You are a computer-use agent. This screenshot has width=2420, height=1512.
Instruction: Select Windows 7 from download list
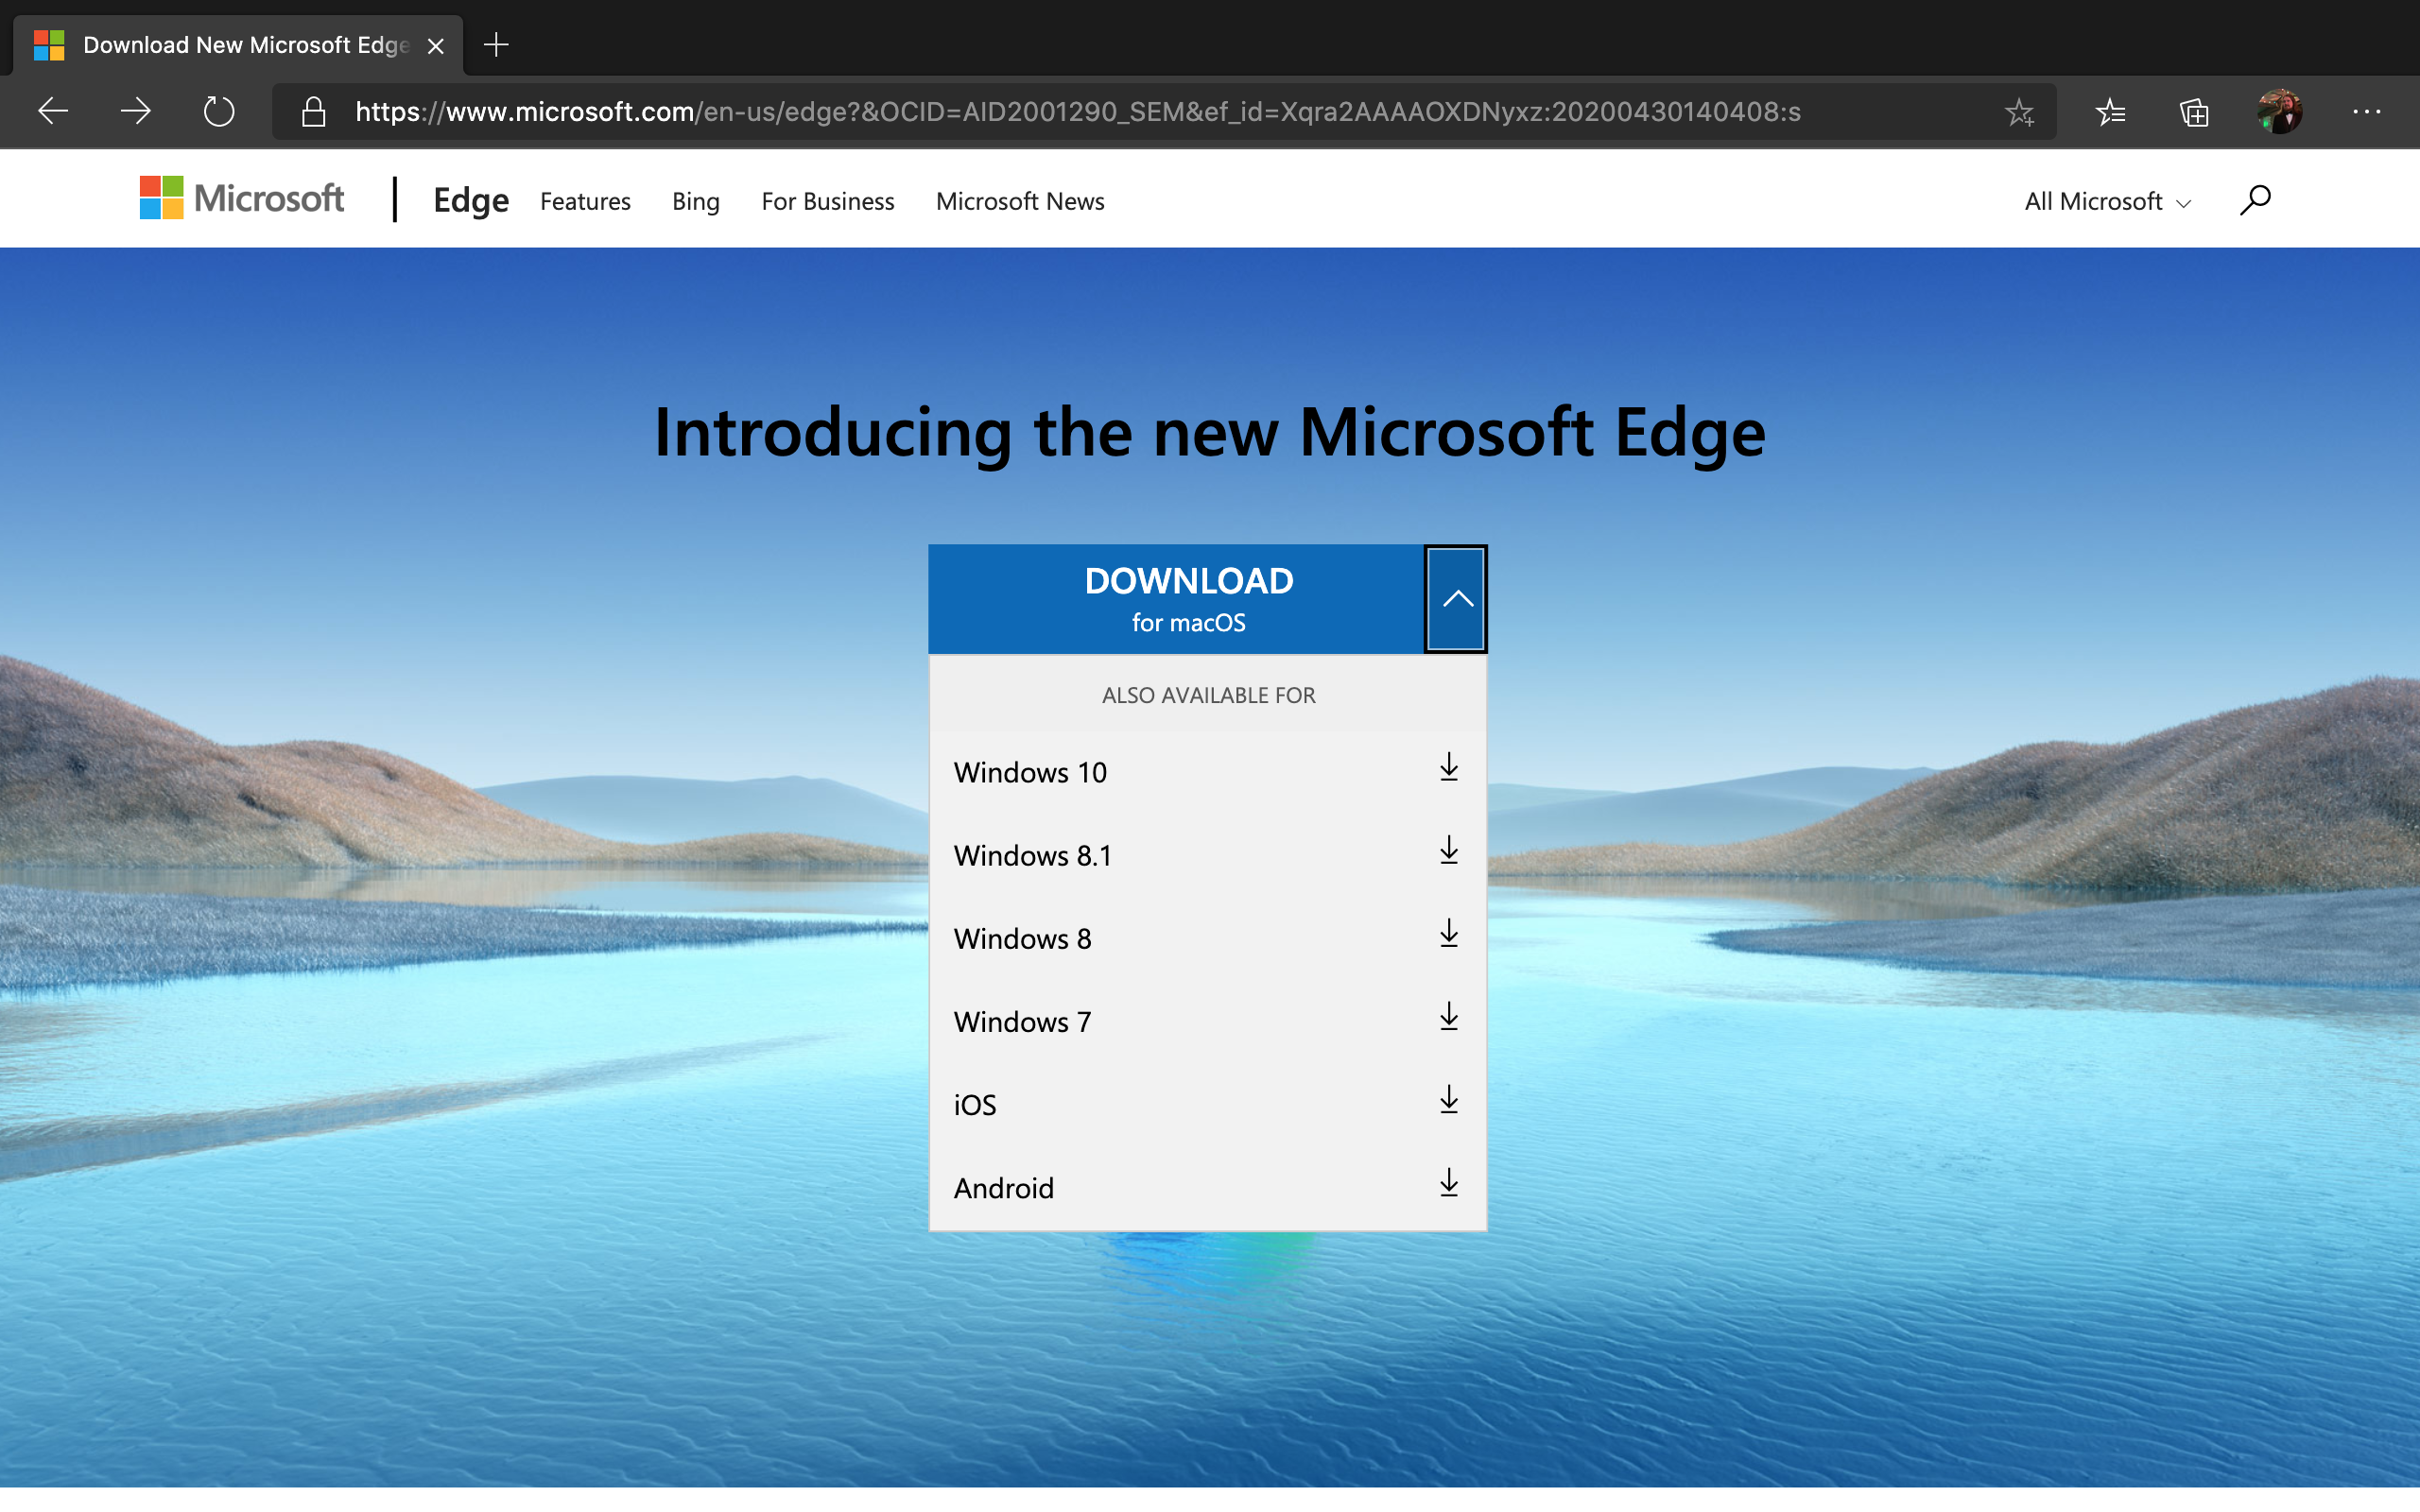click(1207, 1022)
